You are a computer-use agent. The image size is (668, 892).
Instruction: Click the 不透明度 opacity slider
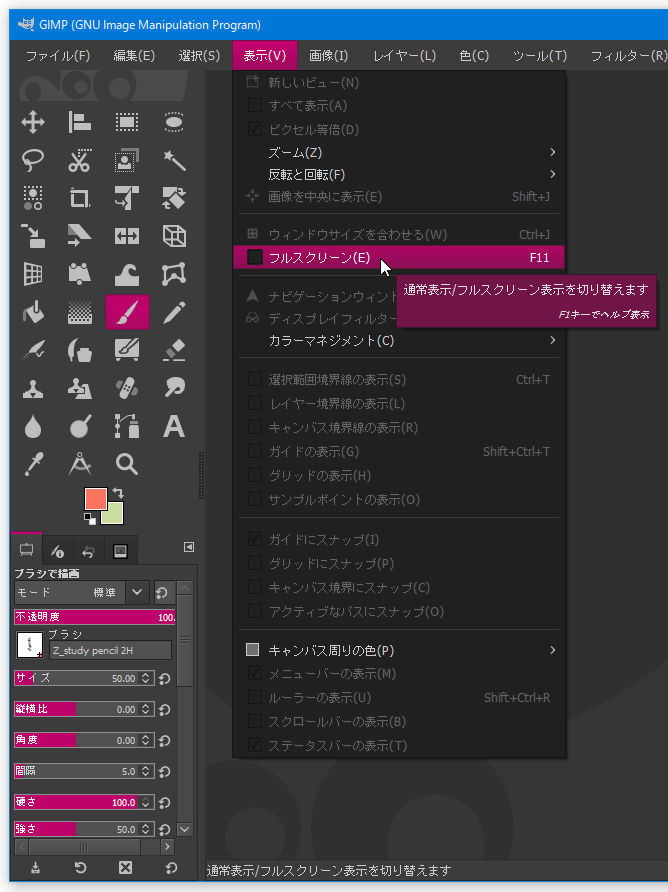tap(95, 617)
